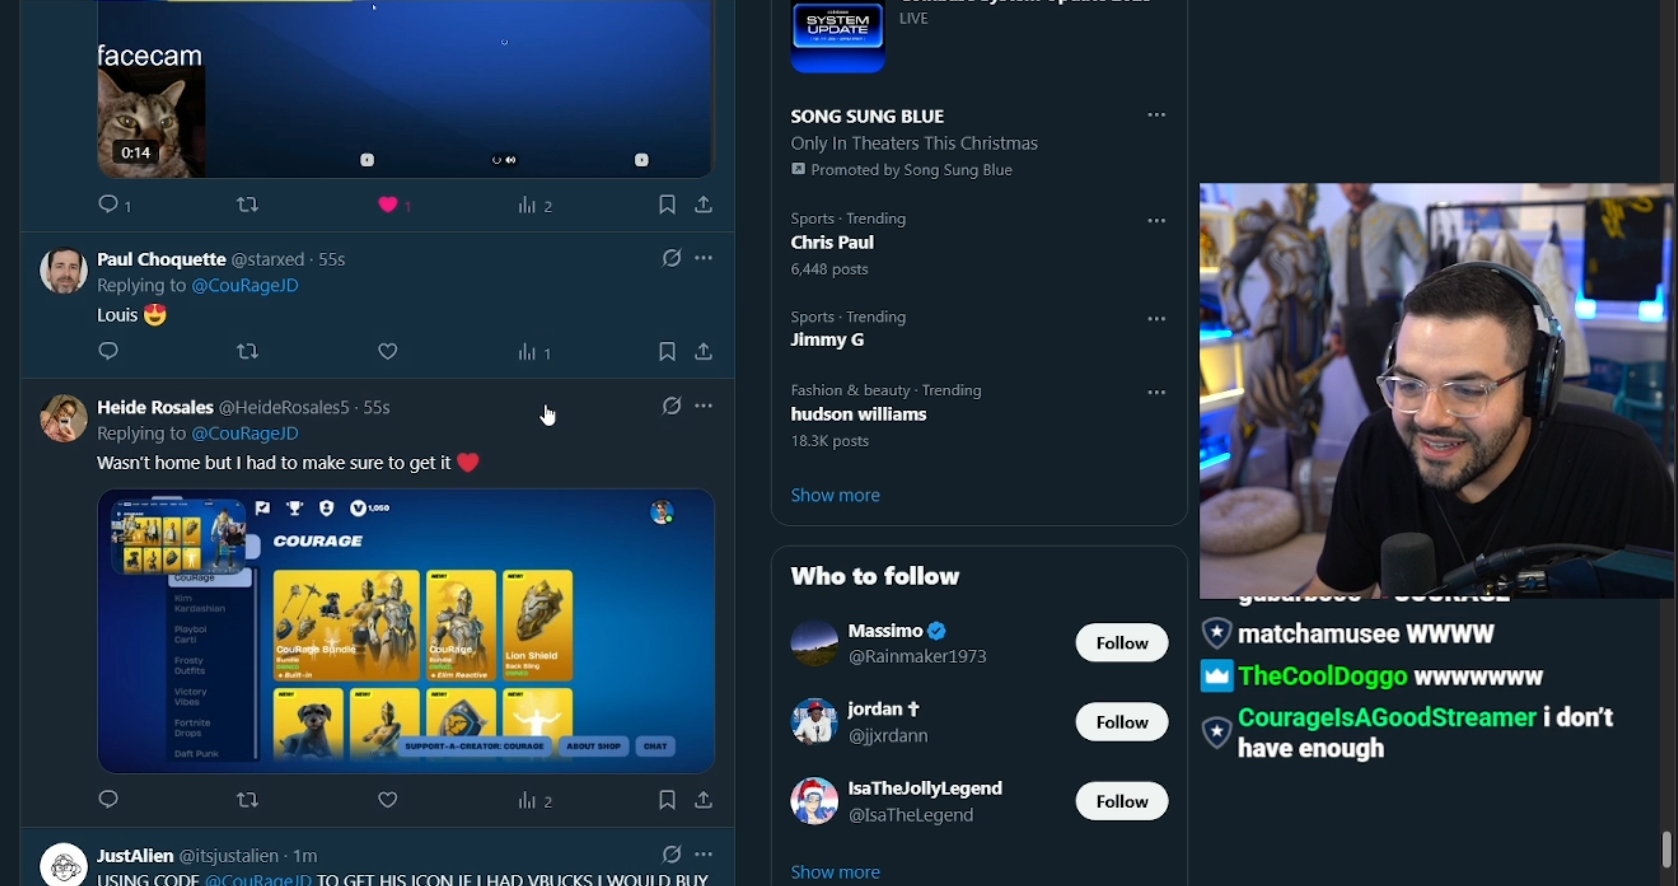This screenshot has height=886, width=1678.
Task: Bookmark the facecam video post
Action: coord(667,205)
